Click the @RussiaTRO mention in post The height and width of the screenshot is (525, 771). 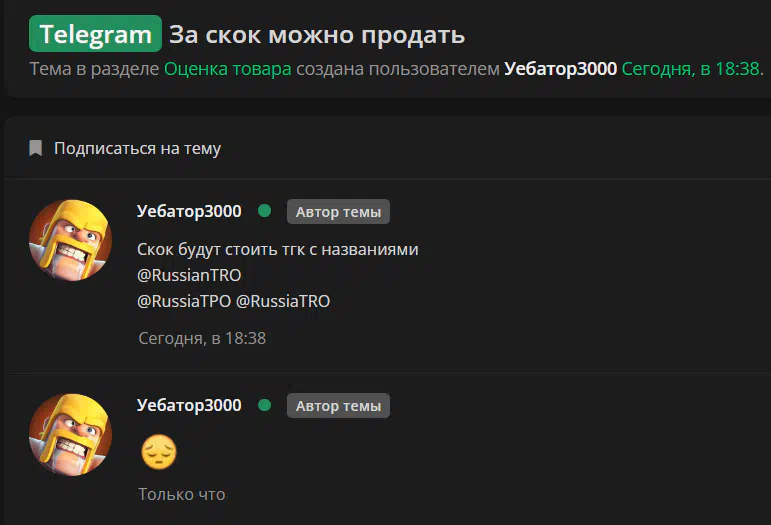point(283,301)
